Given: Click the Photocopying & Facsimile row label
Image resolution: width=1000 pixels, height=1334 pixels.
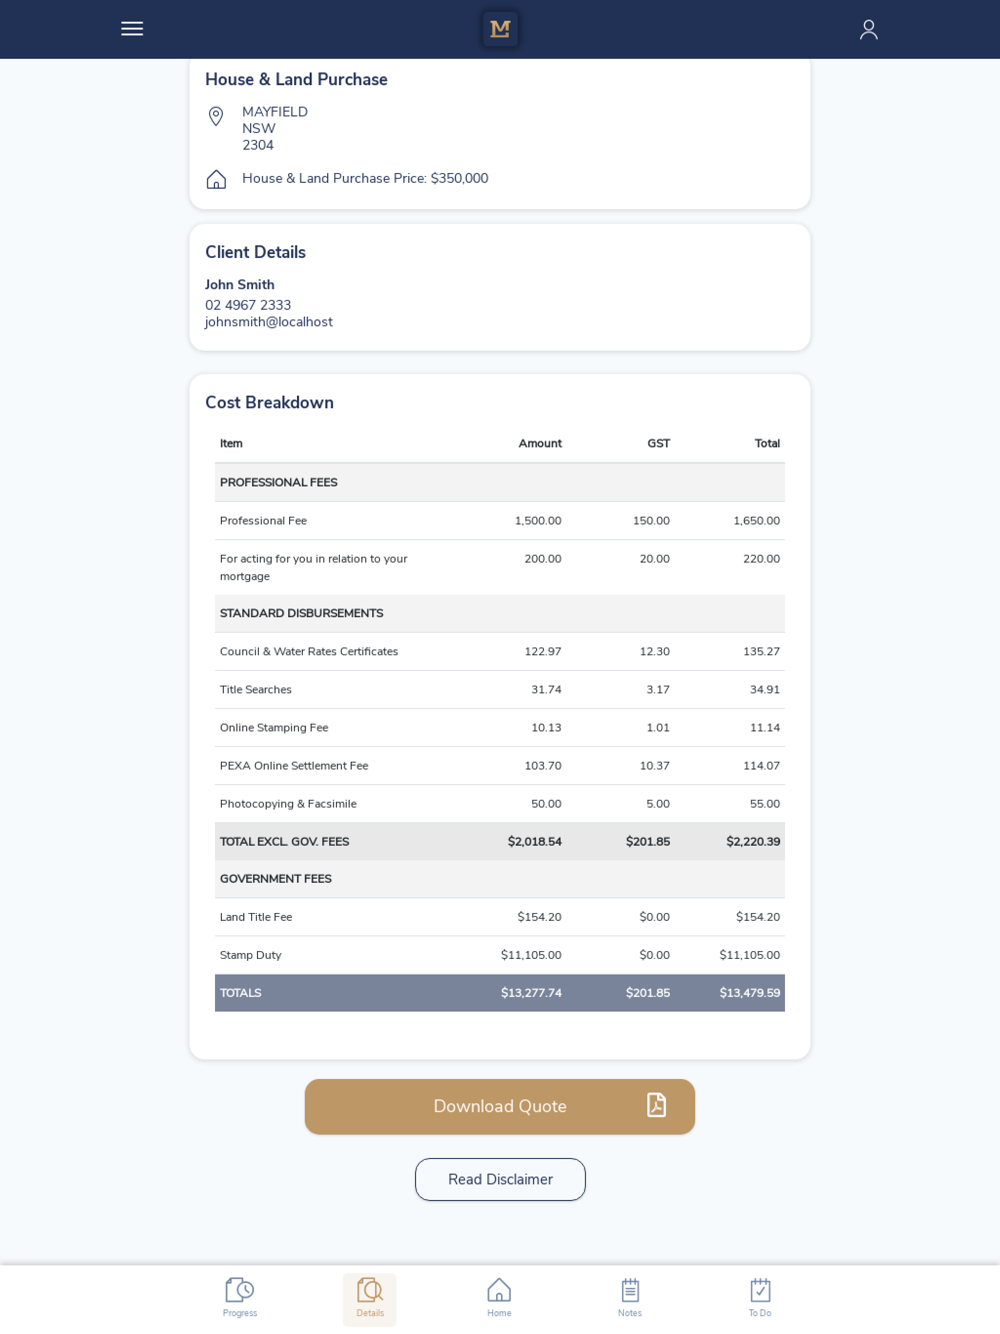Looking at the screenshot, I should click(x=288, y=803).
